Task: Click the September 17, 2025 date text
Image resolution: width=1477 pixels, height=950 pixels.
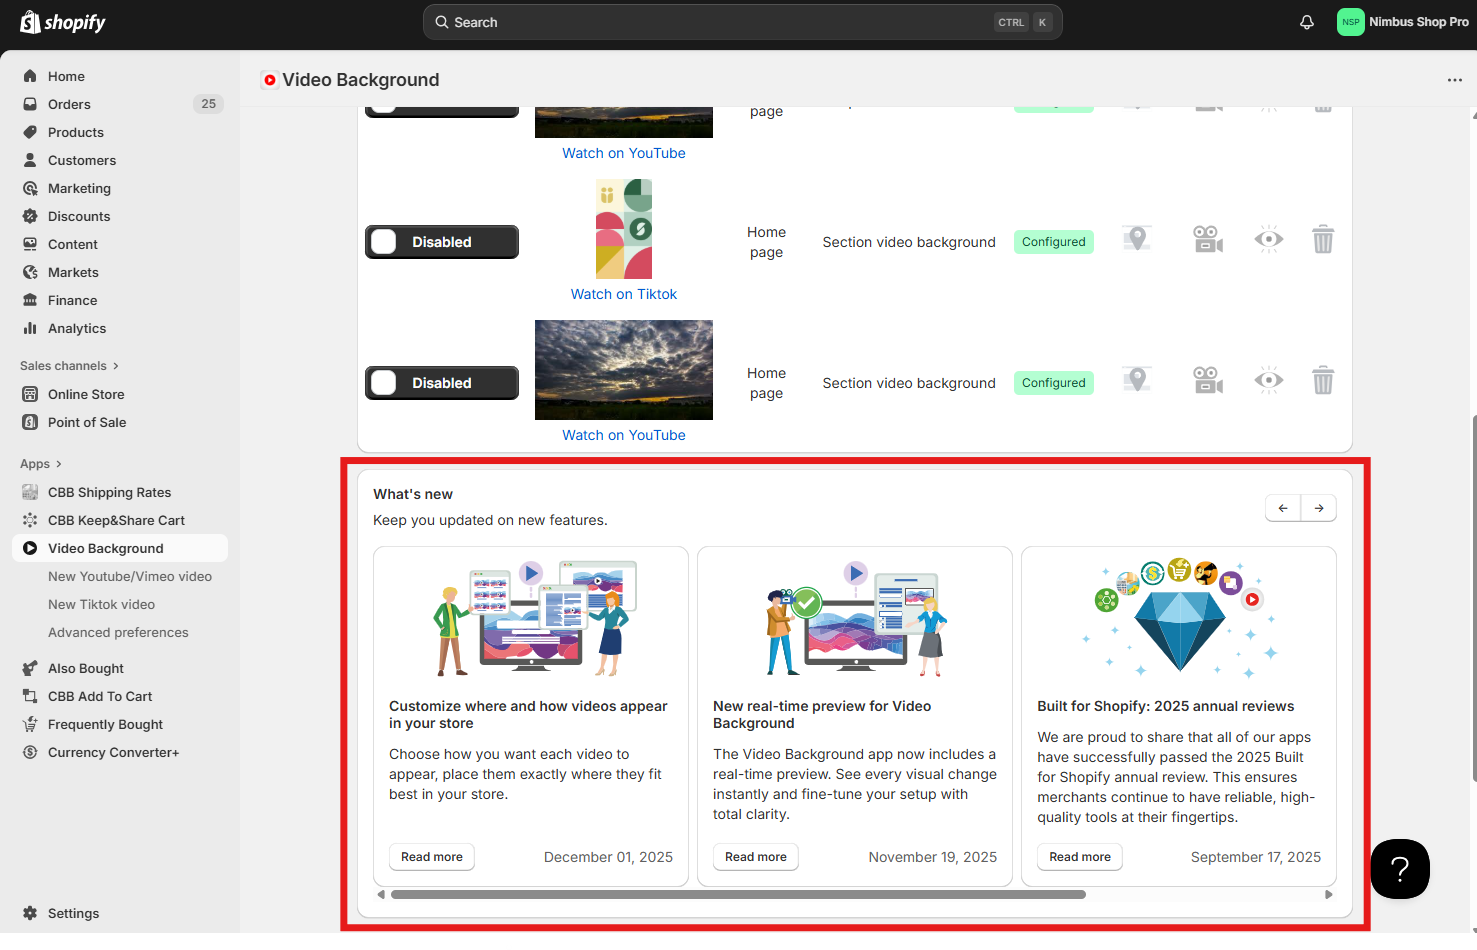Action: point(1256,857)
